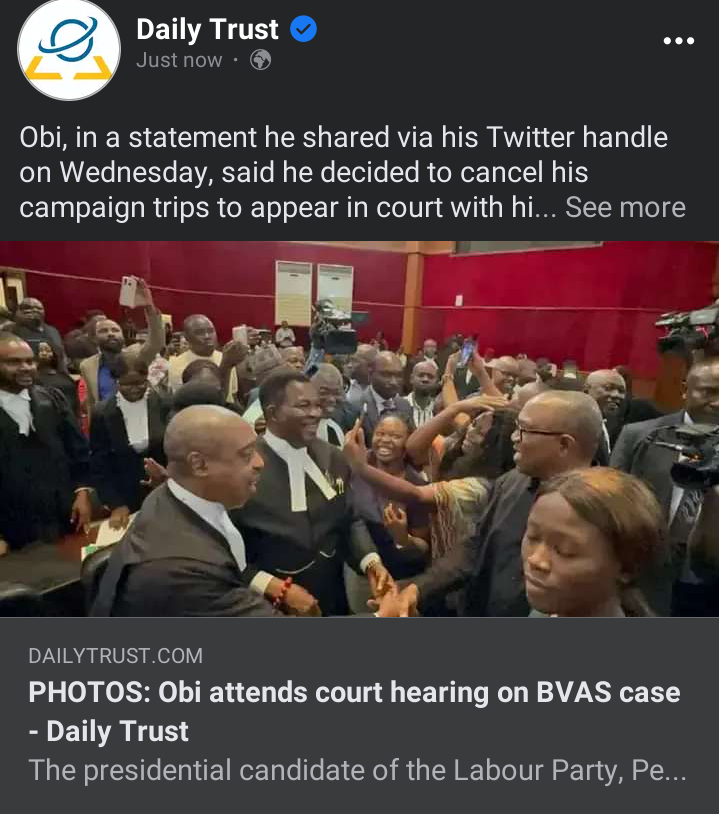Expand the caption with 'See more'

click(625, 208)
